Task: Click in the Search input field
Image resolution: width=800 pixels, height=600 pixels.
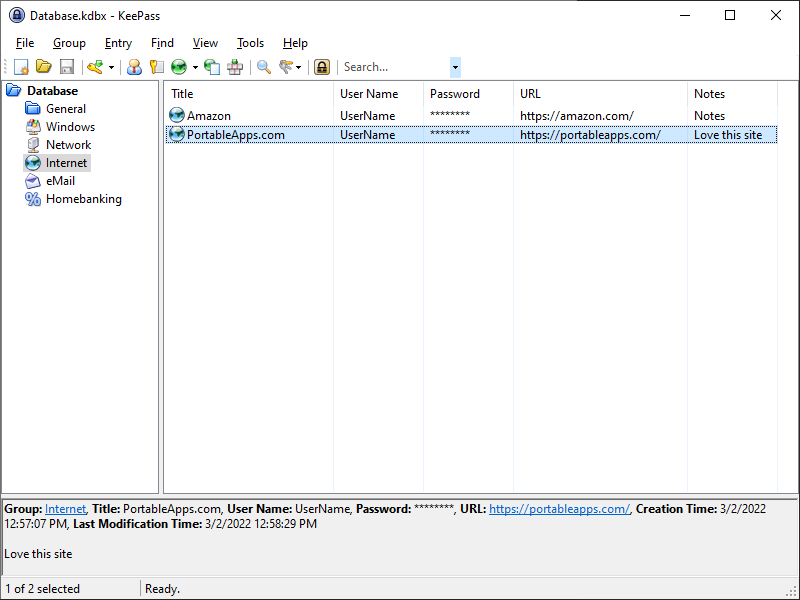Action: 393,67
